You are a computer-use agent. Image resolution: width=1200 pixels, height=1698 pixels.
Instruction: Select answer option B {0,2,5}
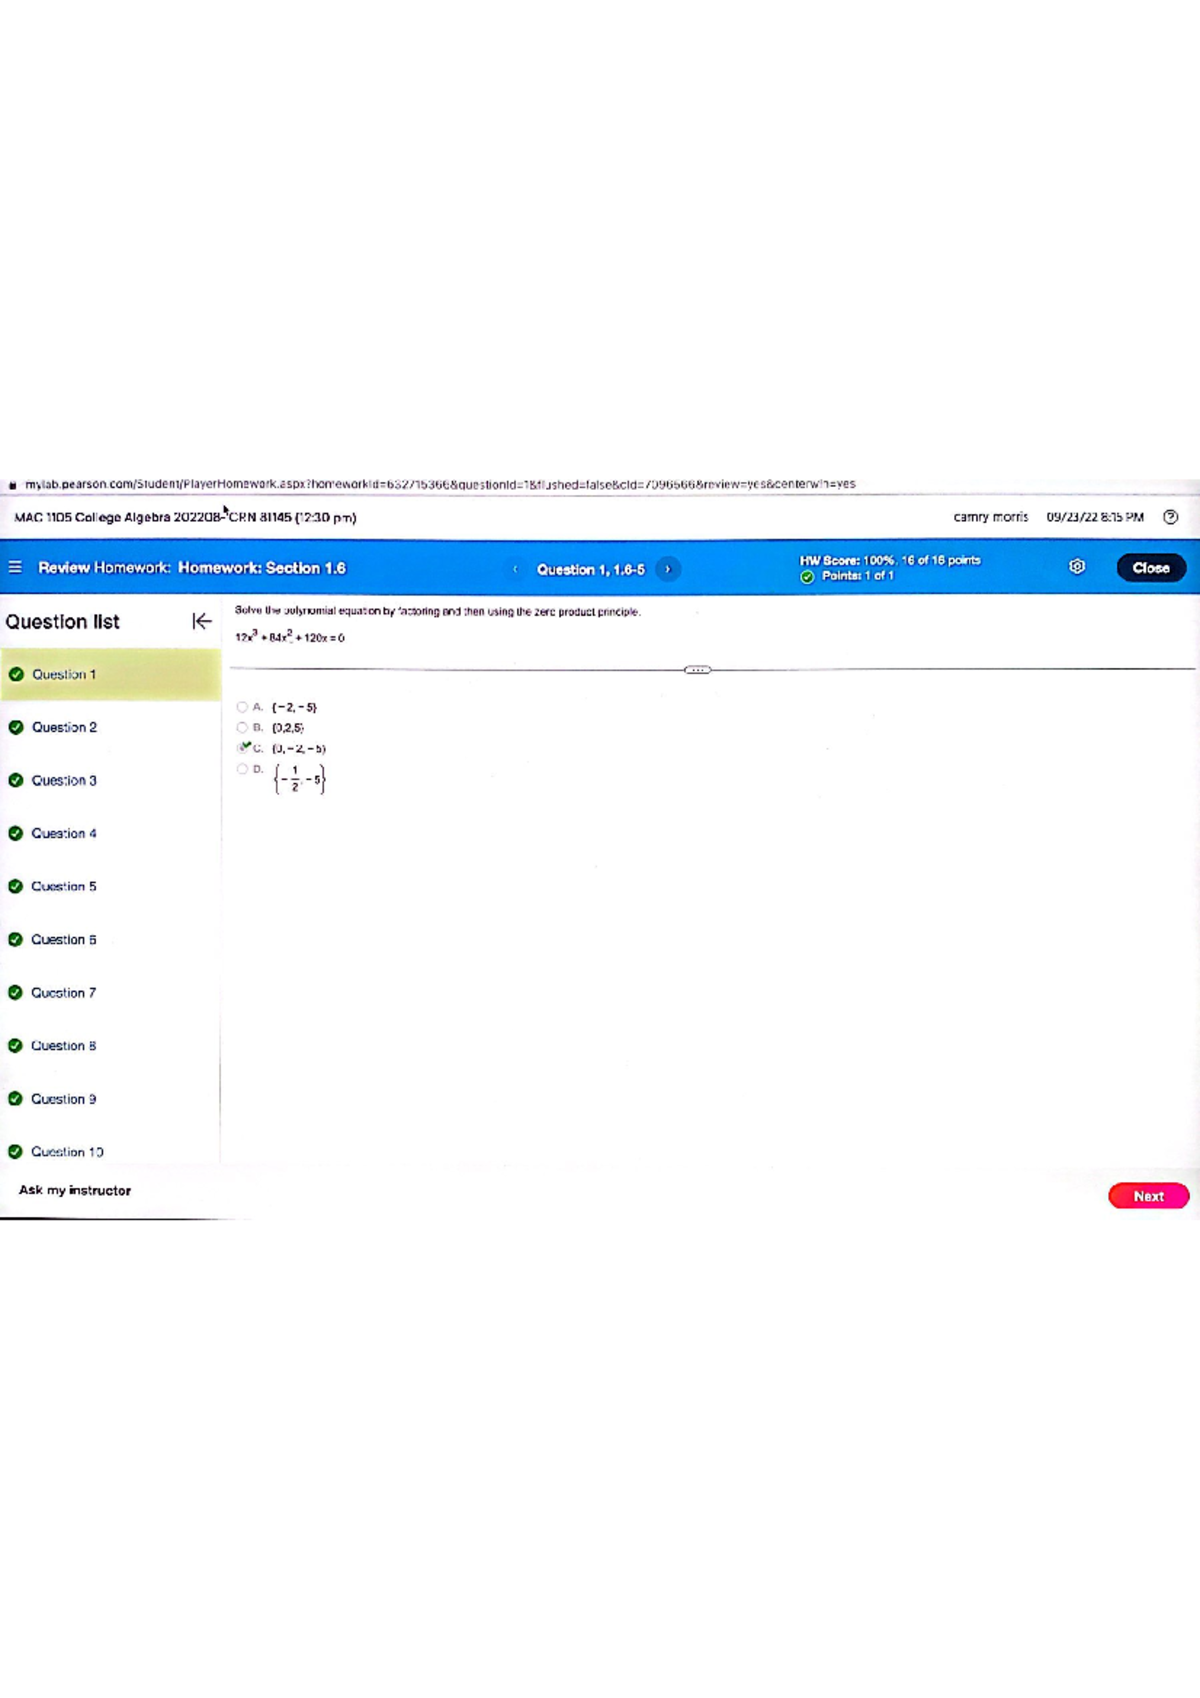tap(242, 728)
